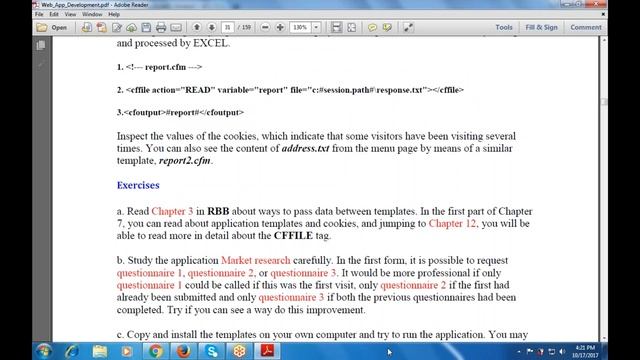Show page thumbnails in left navigation pane
640x360 pixels.
[41, 45]
